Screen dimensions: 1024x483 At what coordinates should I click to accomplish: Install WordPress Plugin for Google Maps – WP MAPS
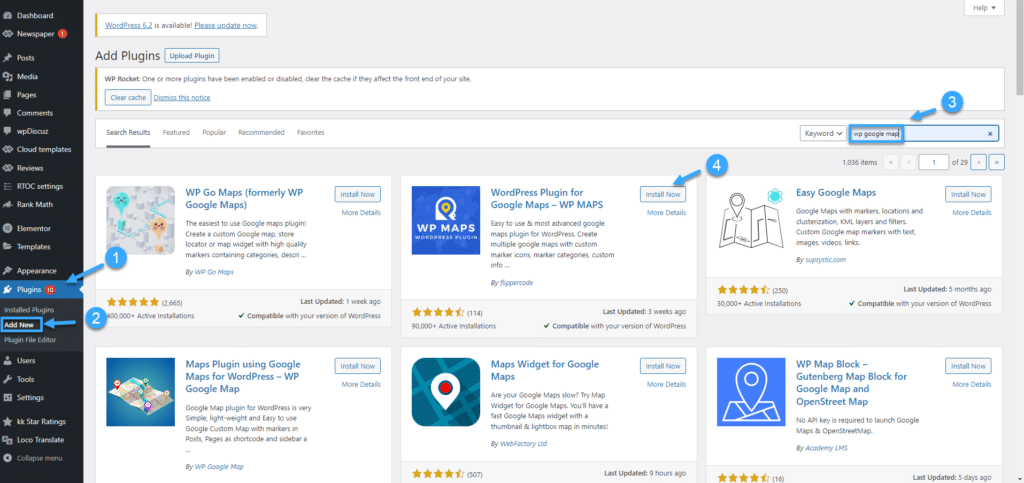(x=663, y=194)
